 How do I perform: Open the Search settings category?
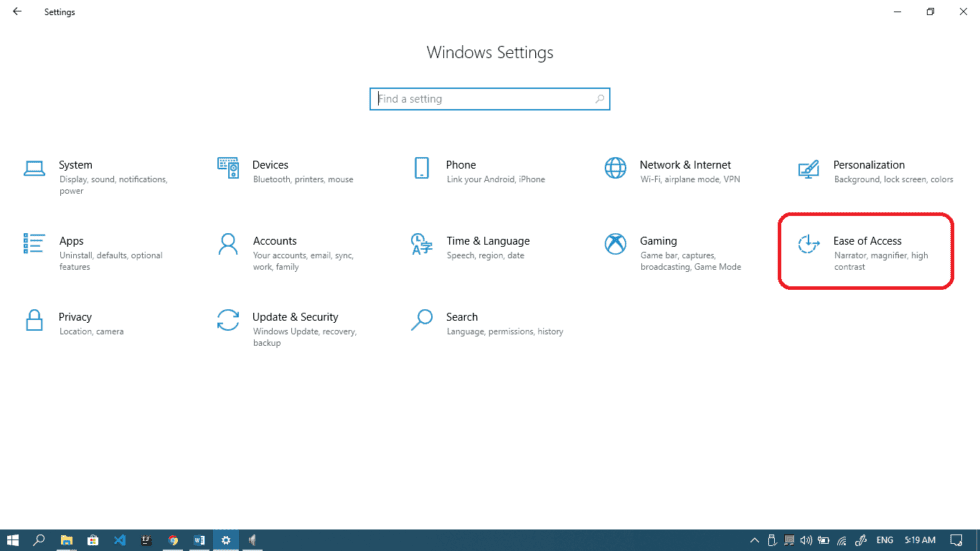point(487,324)
